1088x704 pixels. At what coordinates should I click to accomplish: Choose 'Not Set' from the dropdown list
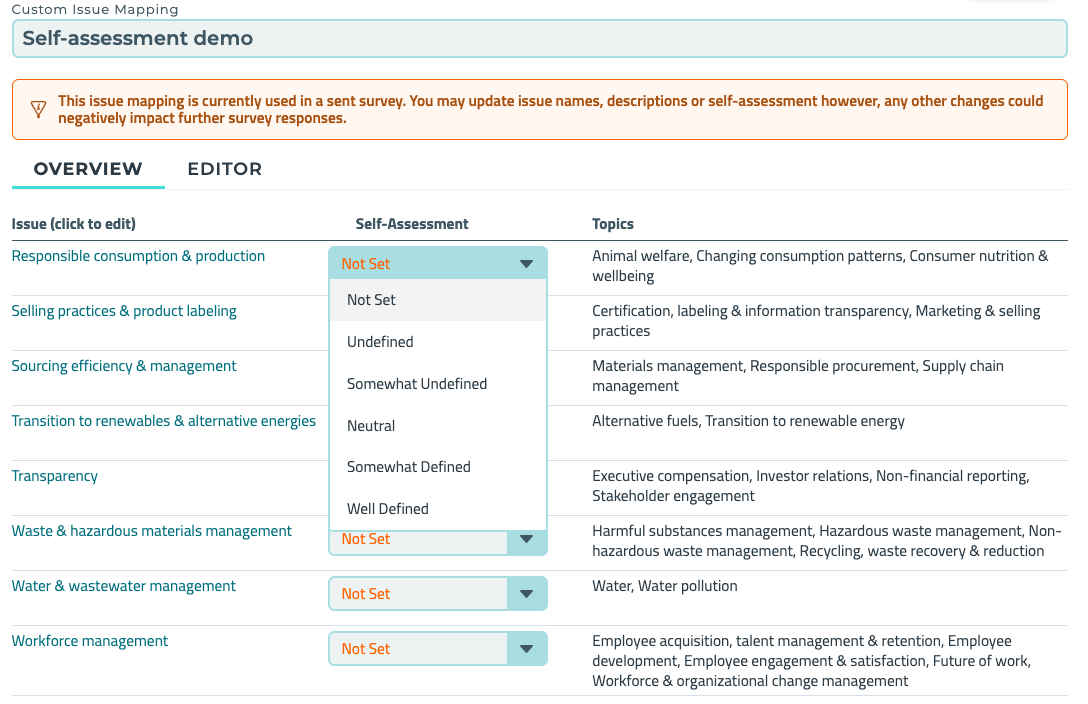372,300
